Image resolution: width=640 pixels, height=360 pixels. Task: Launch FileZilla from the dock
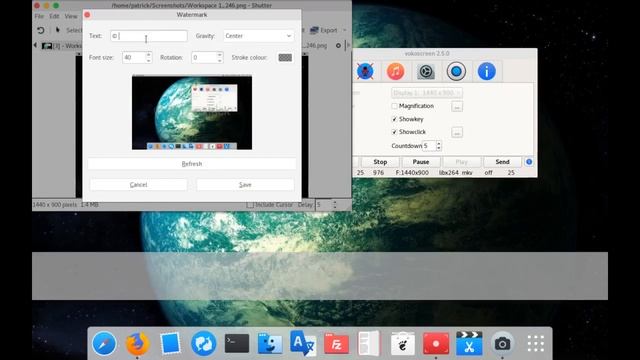coord(336,344)
